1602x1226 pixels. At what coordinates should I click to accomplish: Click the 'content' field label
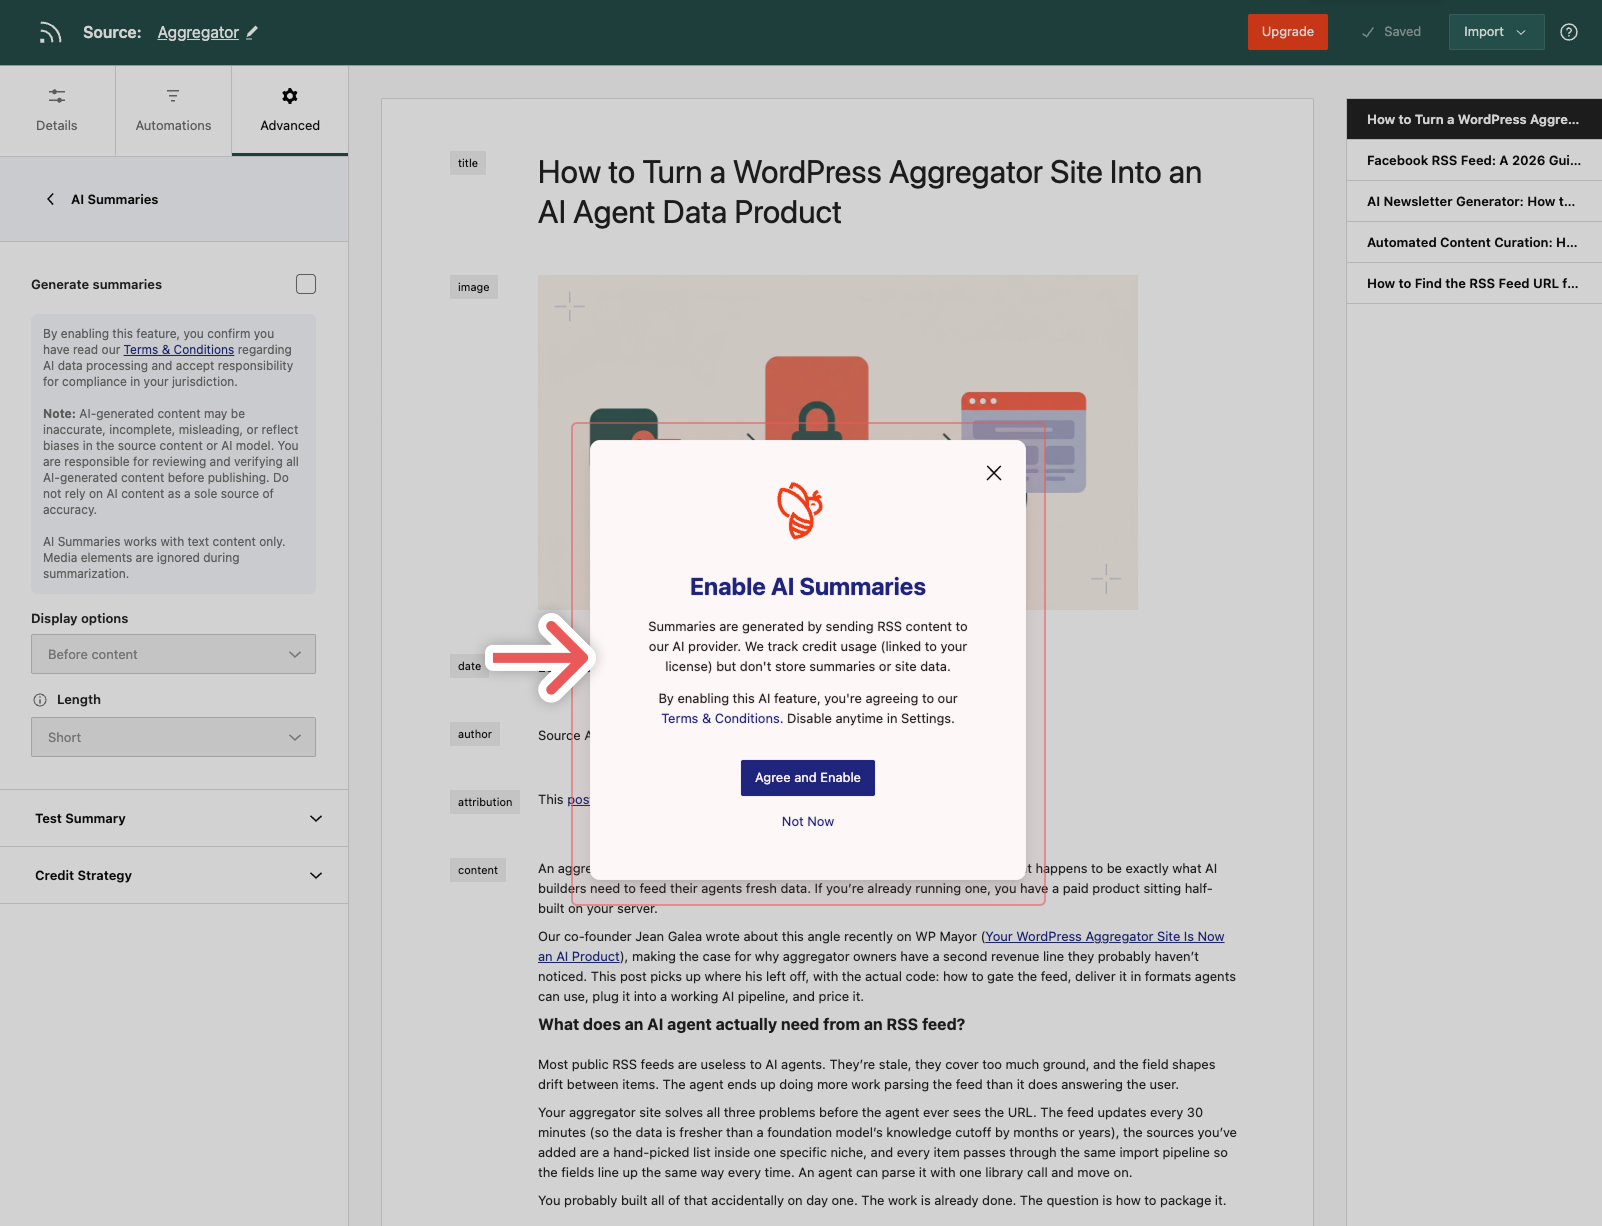(478, 870)
